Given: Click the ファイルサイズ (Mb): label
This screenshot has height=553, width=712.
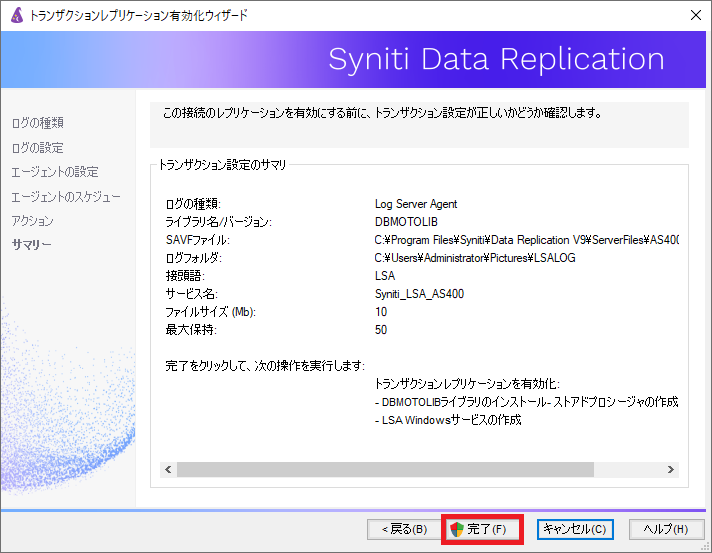Looking at the screenshot, I should click(210, 312).
